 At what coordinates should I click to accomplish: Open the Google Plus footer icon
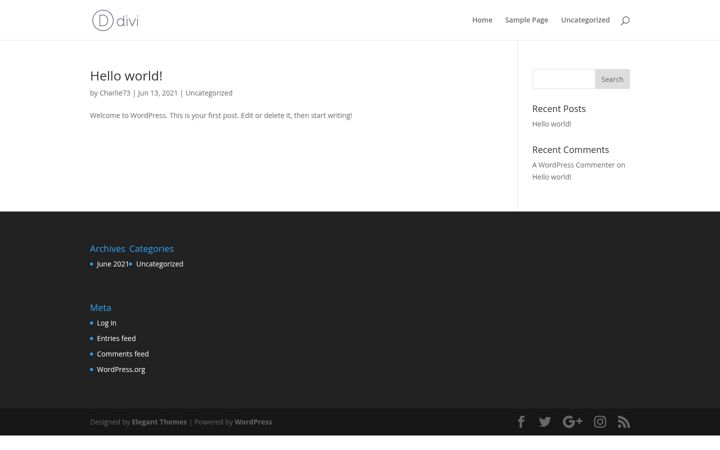click(x=572, y=422)
